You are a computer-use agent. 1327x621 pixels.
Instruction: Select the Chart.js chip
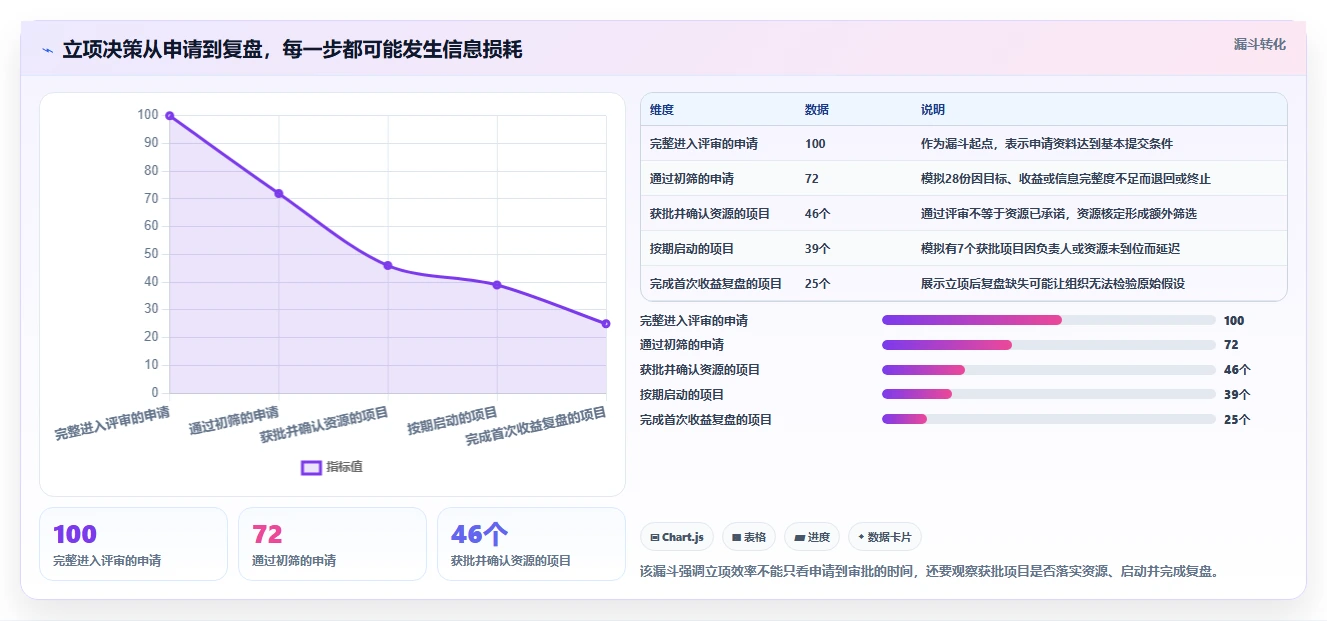click(677, 537)
